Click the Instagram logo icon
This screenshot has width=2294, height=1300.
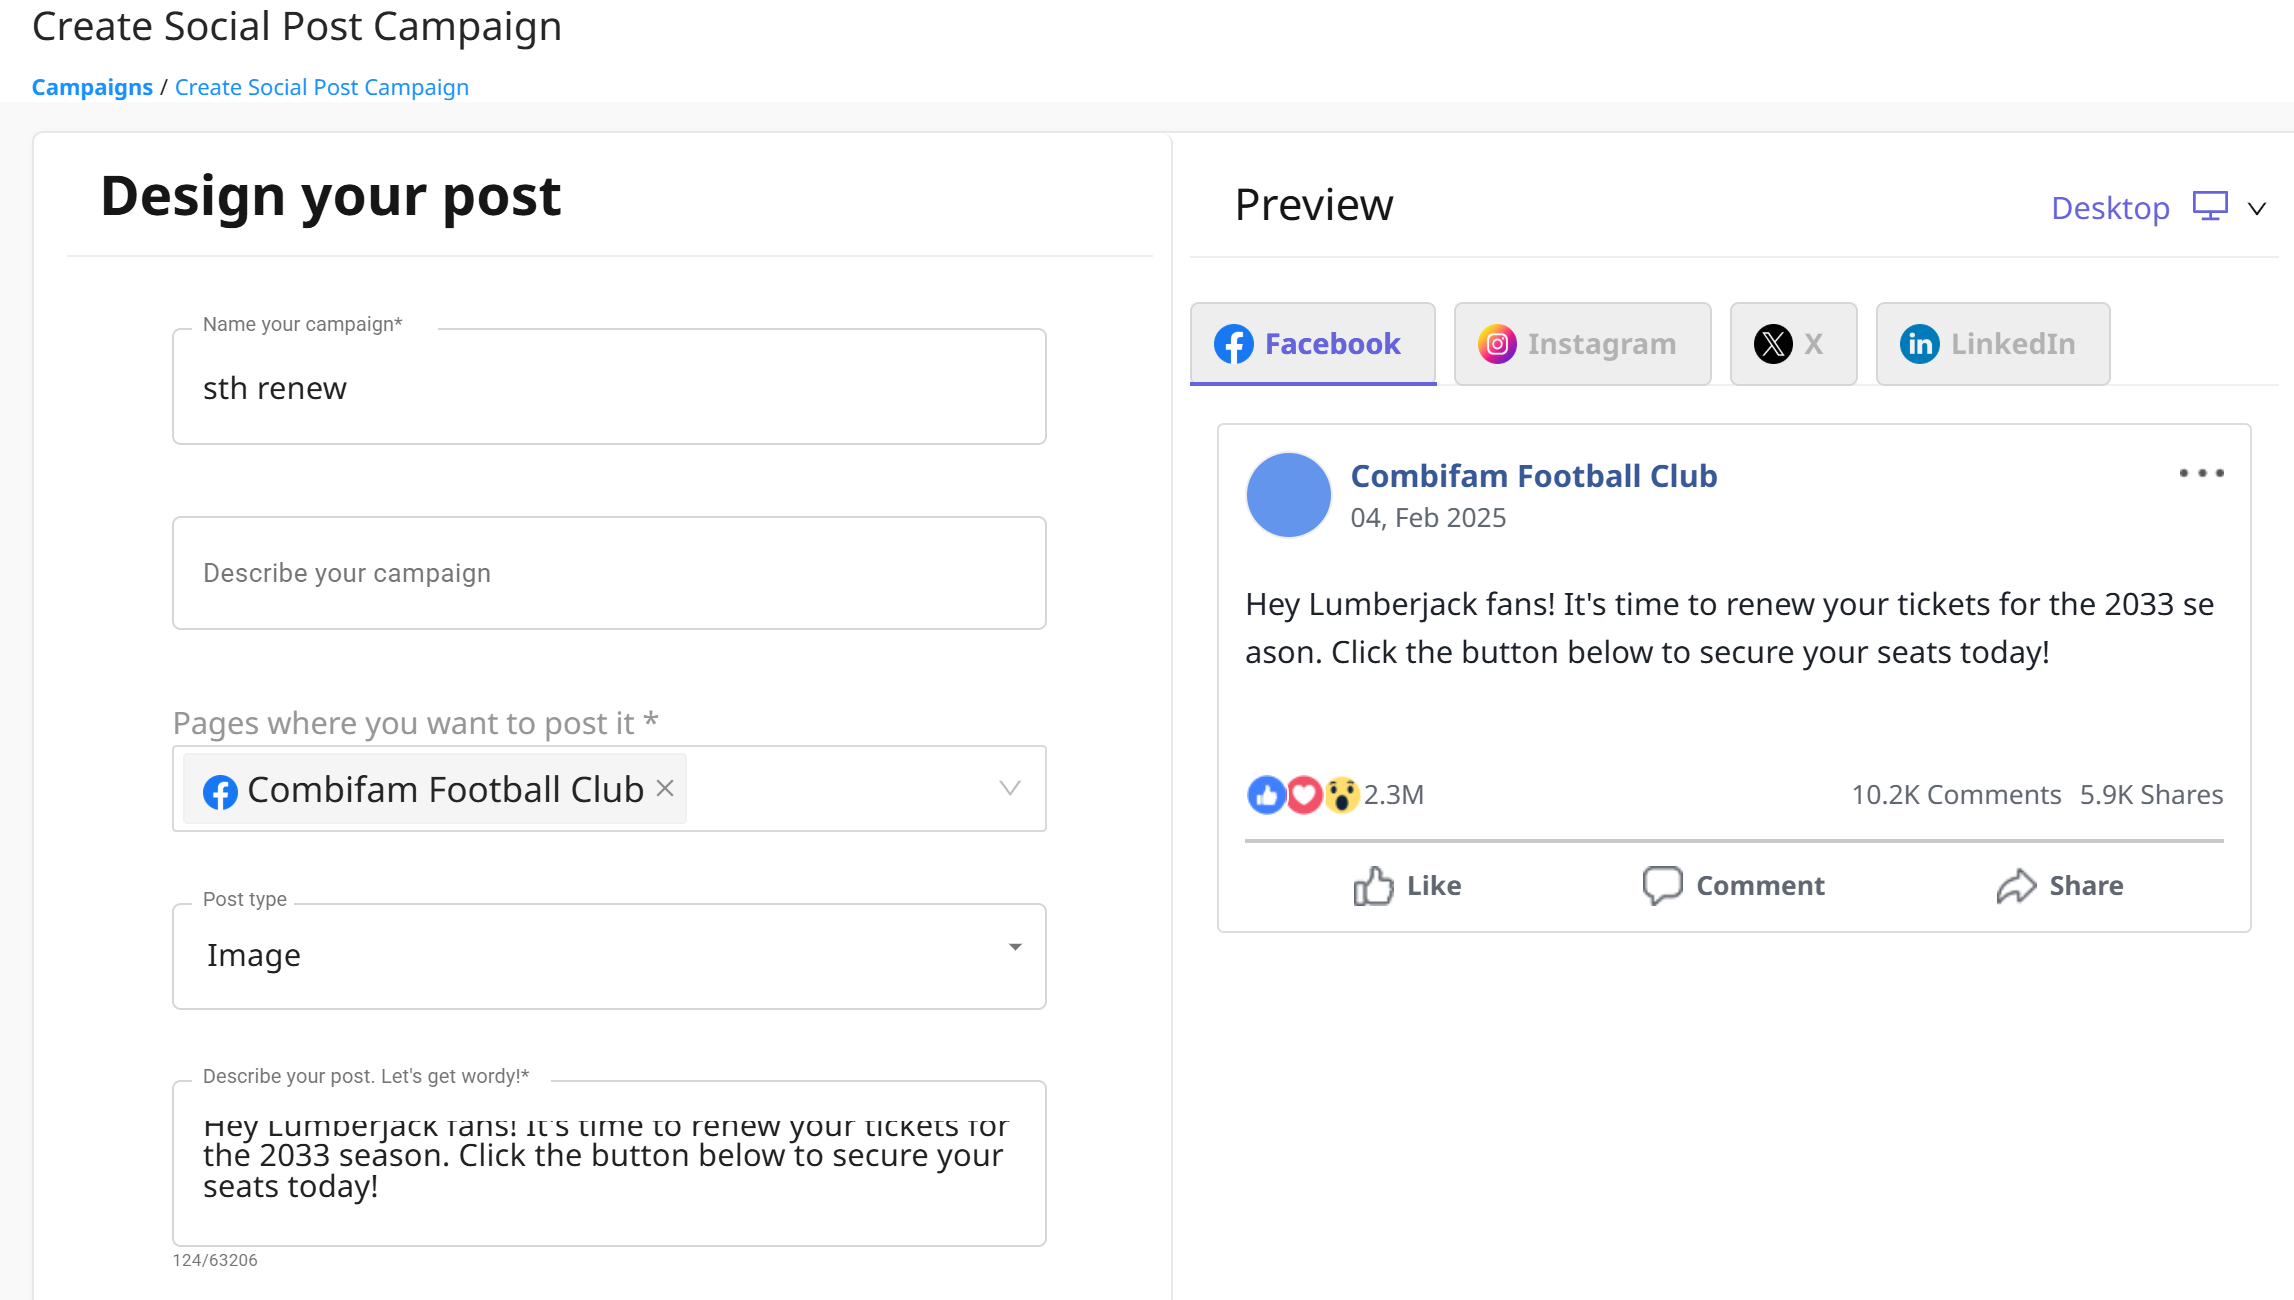1497,344
